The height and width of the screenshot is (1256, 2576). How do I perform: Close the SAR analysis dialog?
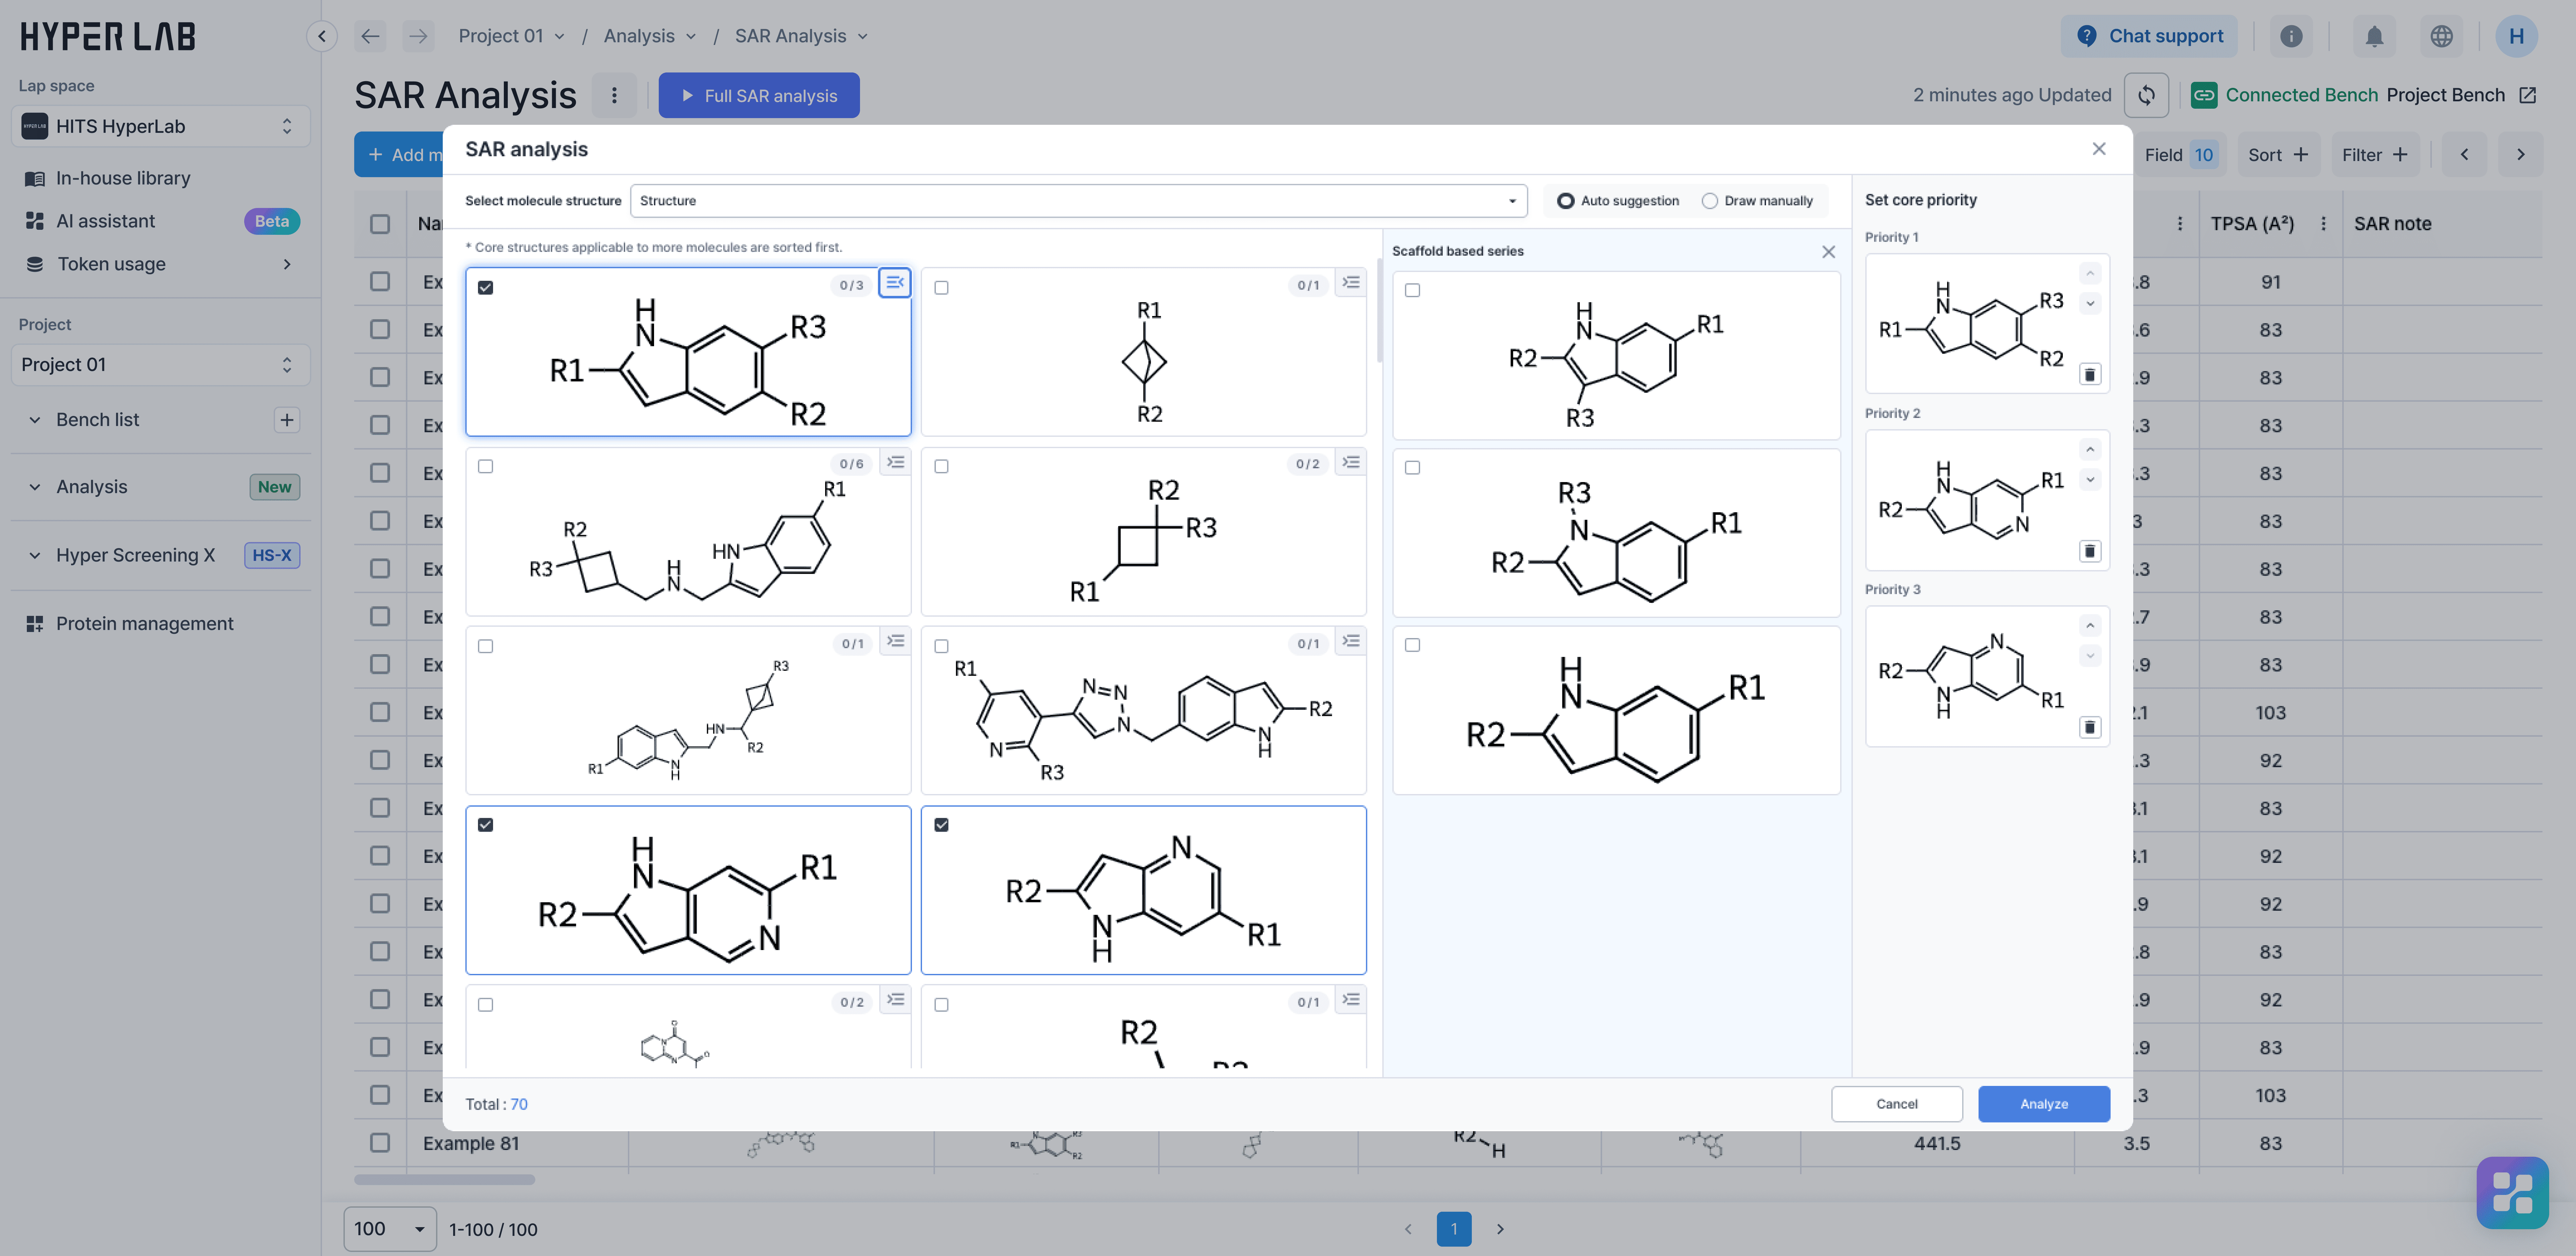[x=2099, y=149]
